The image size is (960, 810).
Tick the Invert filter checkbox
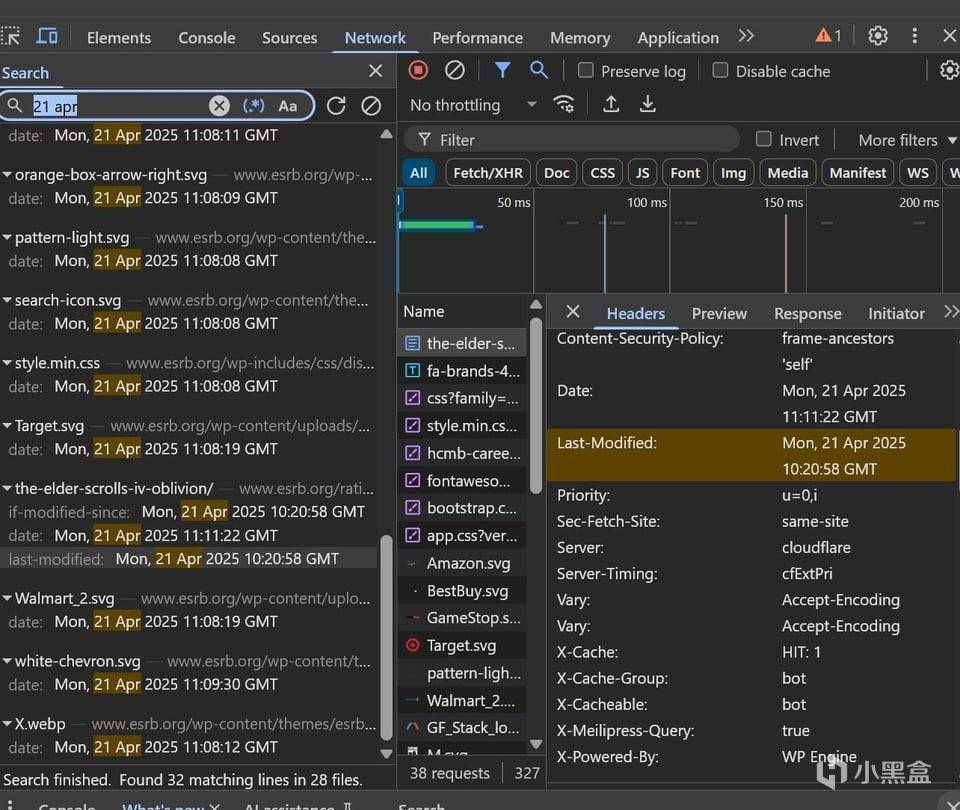click(x=764, y=139)
